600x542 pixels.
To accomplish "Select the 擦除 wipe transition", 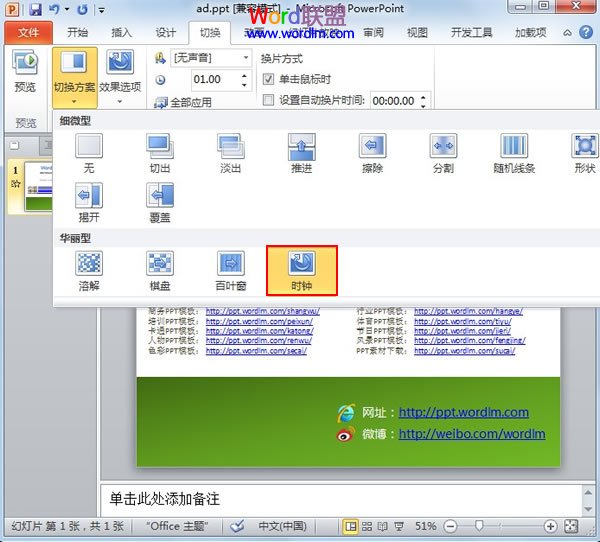I will [x=373, y=153].
